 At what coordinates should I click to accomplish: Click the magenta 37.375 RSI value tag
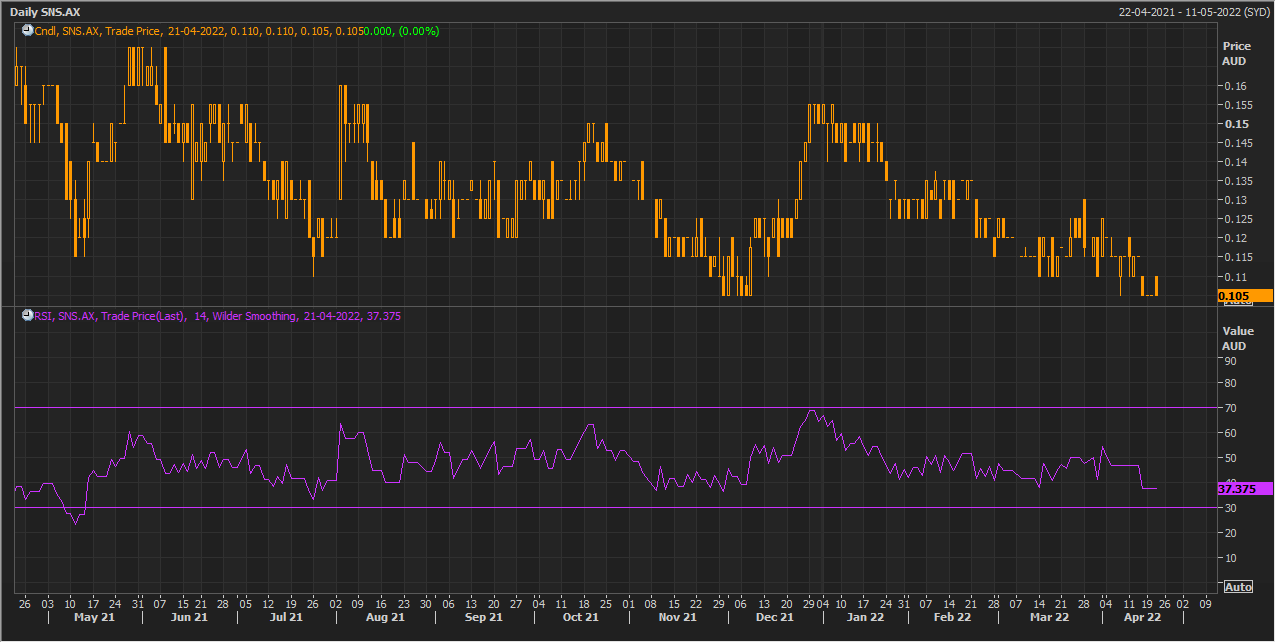1244,489
